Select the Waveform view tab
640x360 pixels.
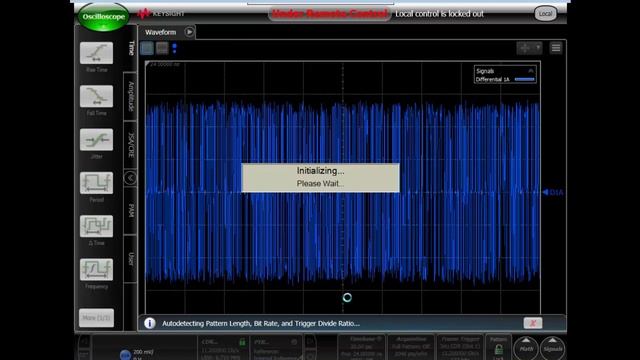tap(160, 32)
